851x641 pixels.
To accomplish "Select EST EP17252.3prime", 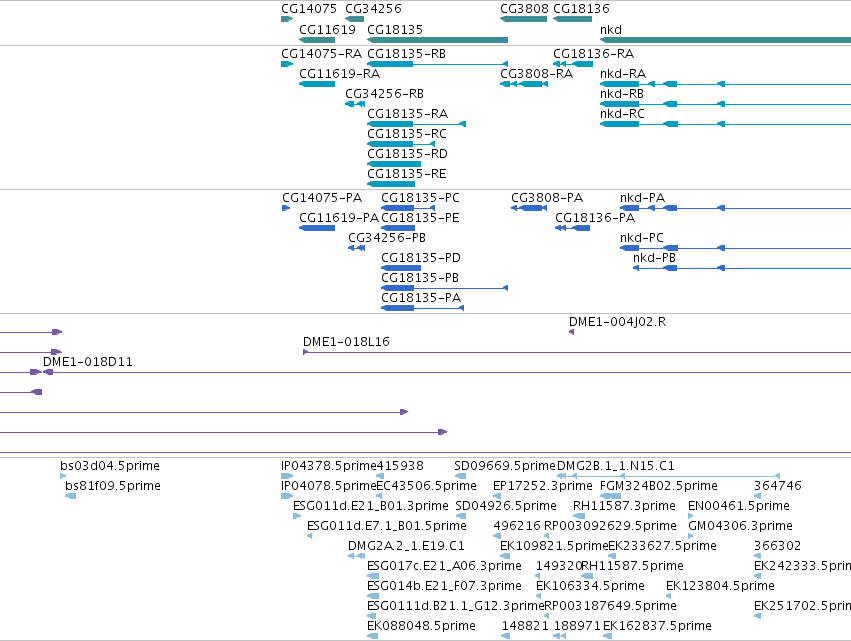I will pos(497,496).
